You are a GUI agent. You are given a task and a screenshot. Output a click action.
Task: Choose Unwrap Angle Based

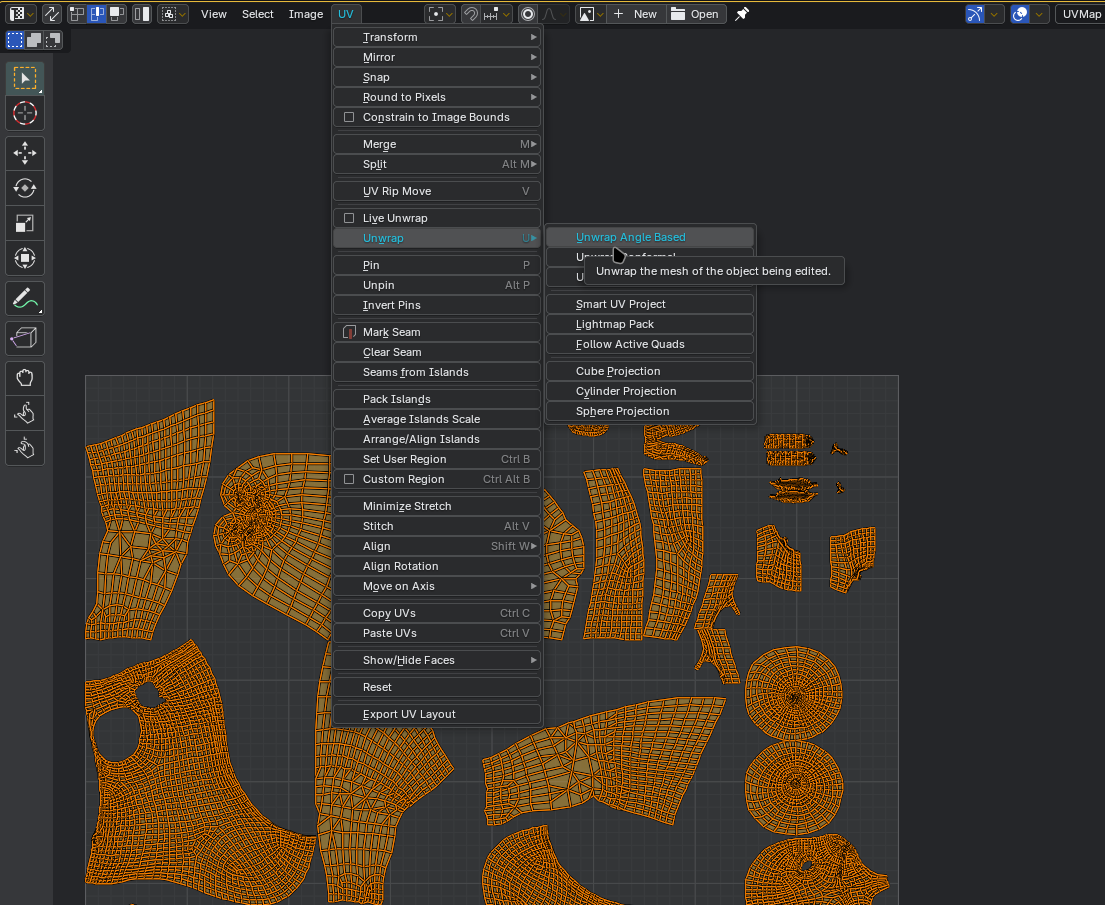point(650,237)
